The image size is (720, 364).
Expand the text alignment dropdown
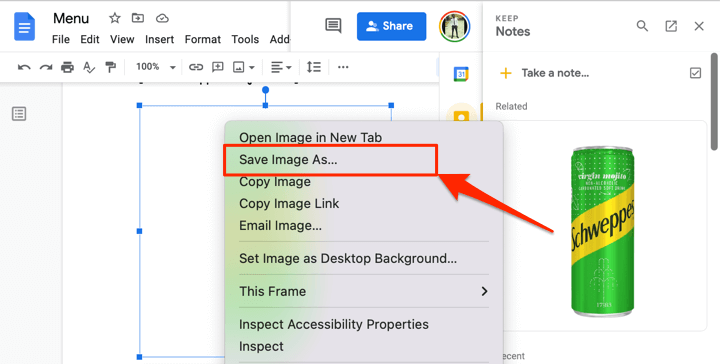[281, 67]
